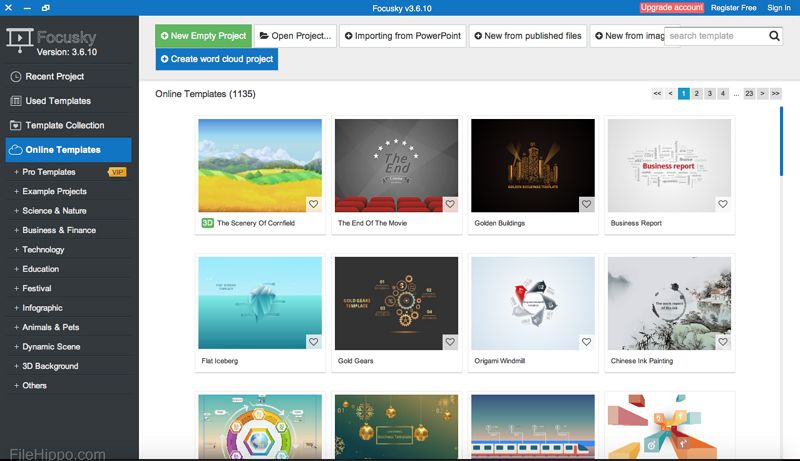800x461 pixels.
Task: Expand the Business & Finance category
Action: (59, 230)
